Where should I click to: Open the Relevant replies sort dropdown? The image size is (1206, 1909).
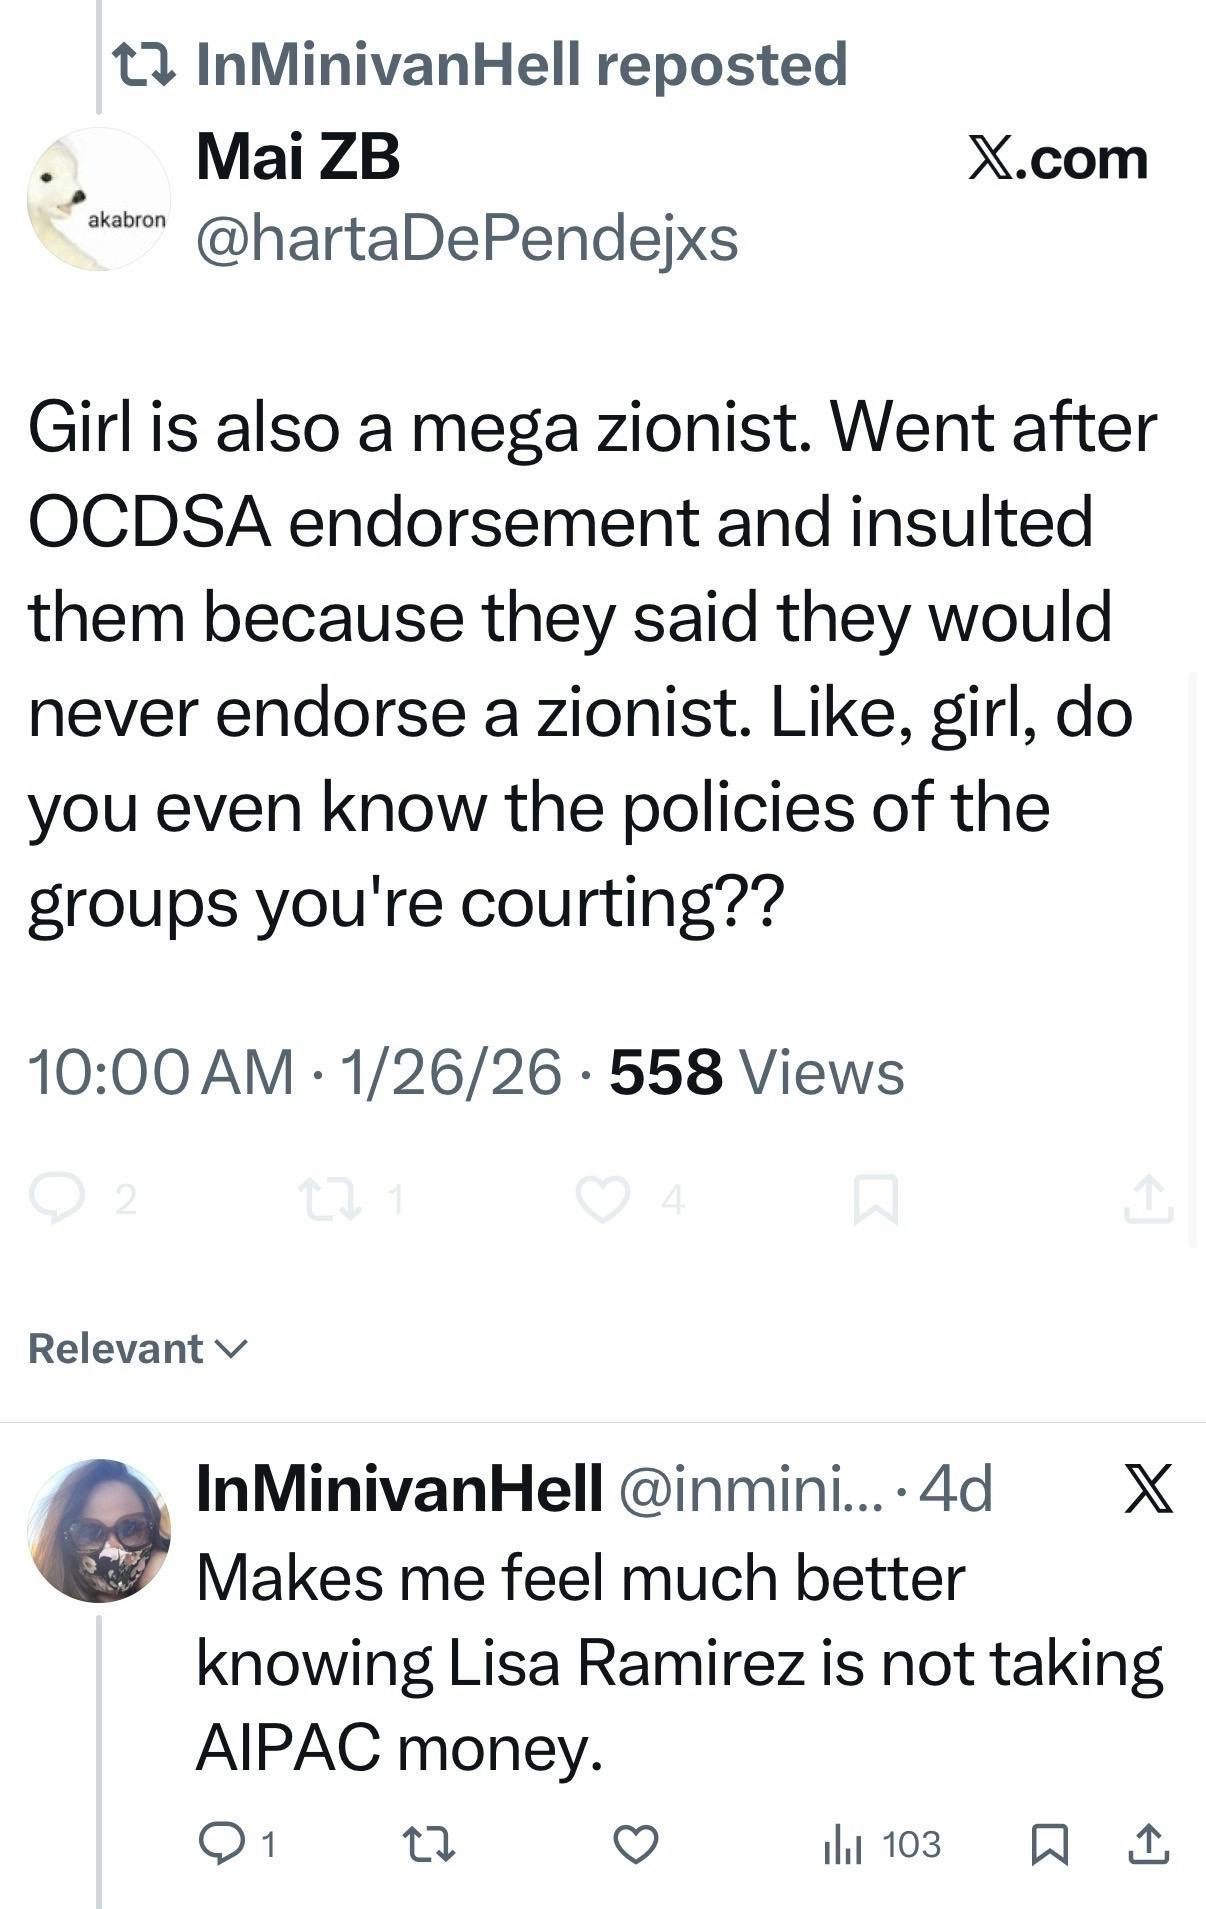[x=137, y=1349]
